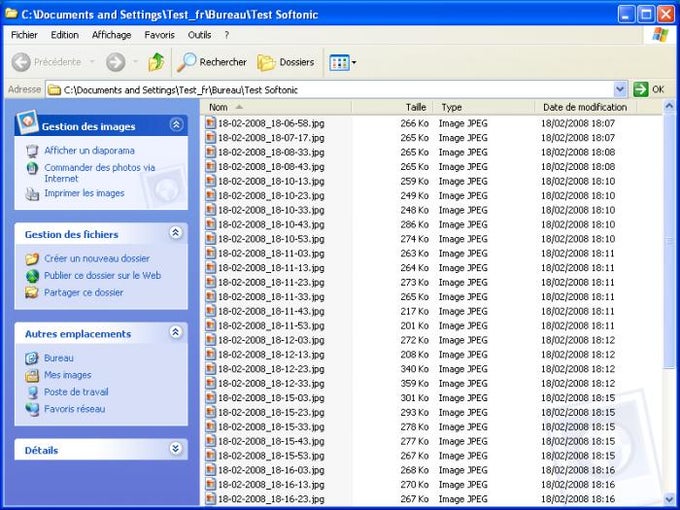The image size is (680, 510).
Task: Click the file list scrollbar down arrow
Action: coord(669,500)
